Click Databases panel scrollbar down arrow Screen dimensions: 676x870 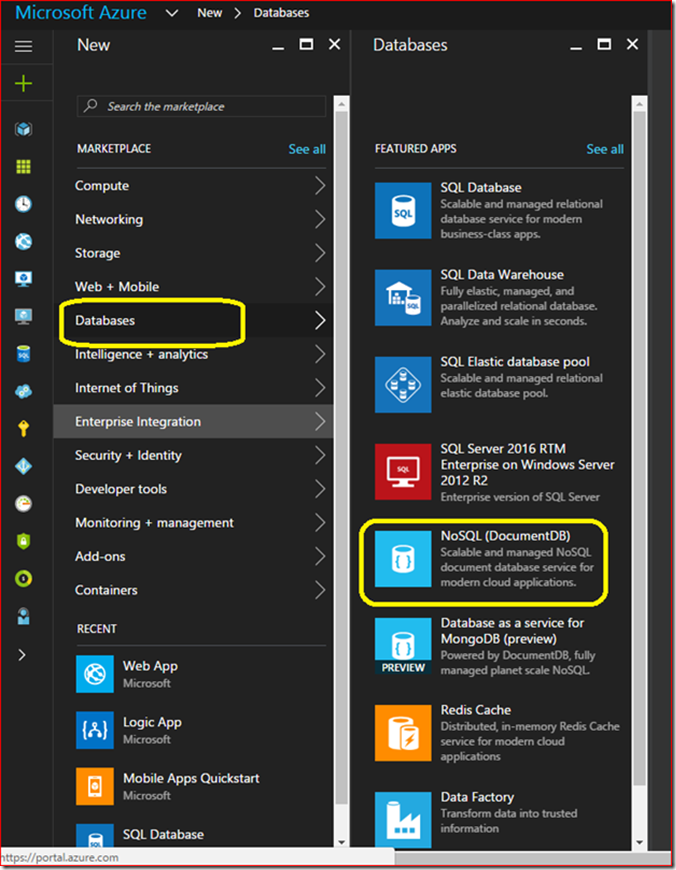tap(639, 842)
